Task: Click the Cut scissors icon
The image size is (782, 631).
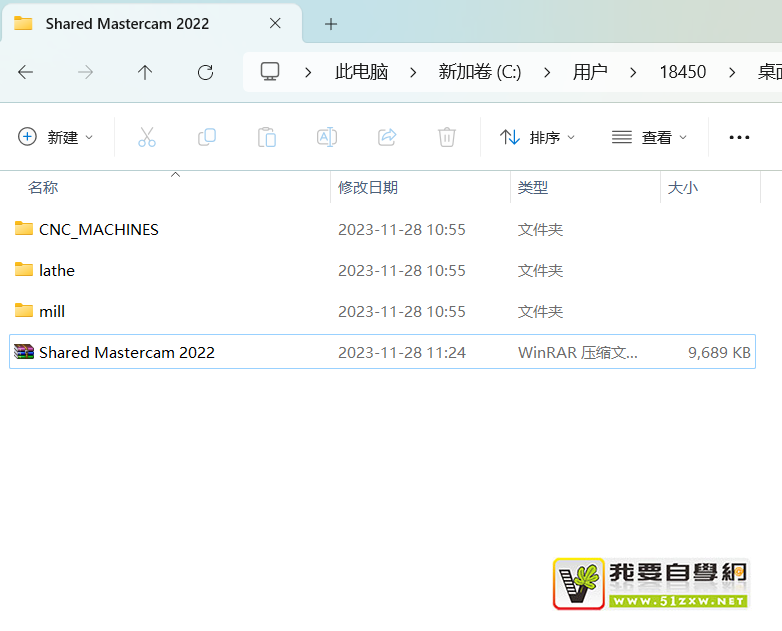Action: pyautogui.click(x=147, y=137)
